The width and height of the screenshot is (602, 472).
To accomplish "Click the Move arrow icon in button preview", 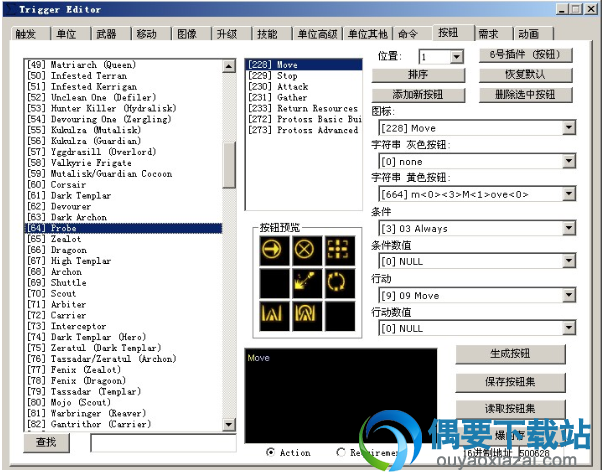I will pyautogui.click(x=274, y=250).
